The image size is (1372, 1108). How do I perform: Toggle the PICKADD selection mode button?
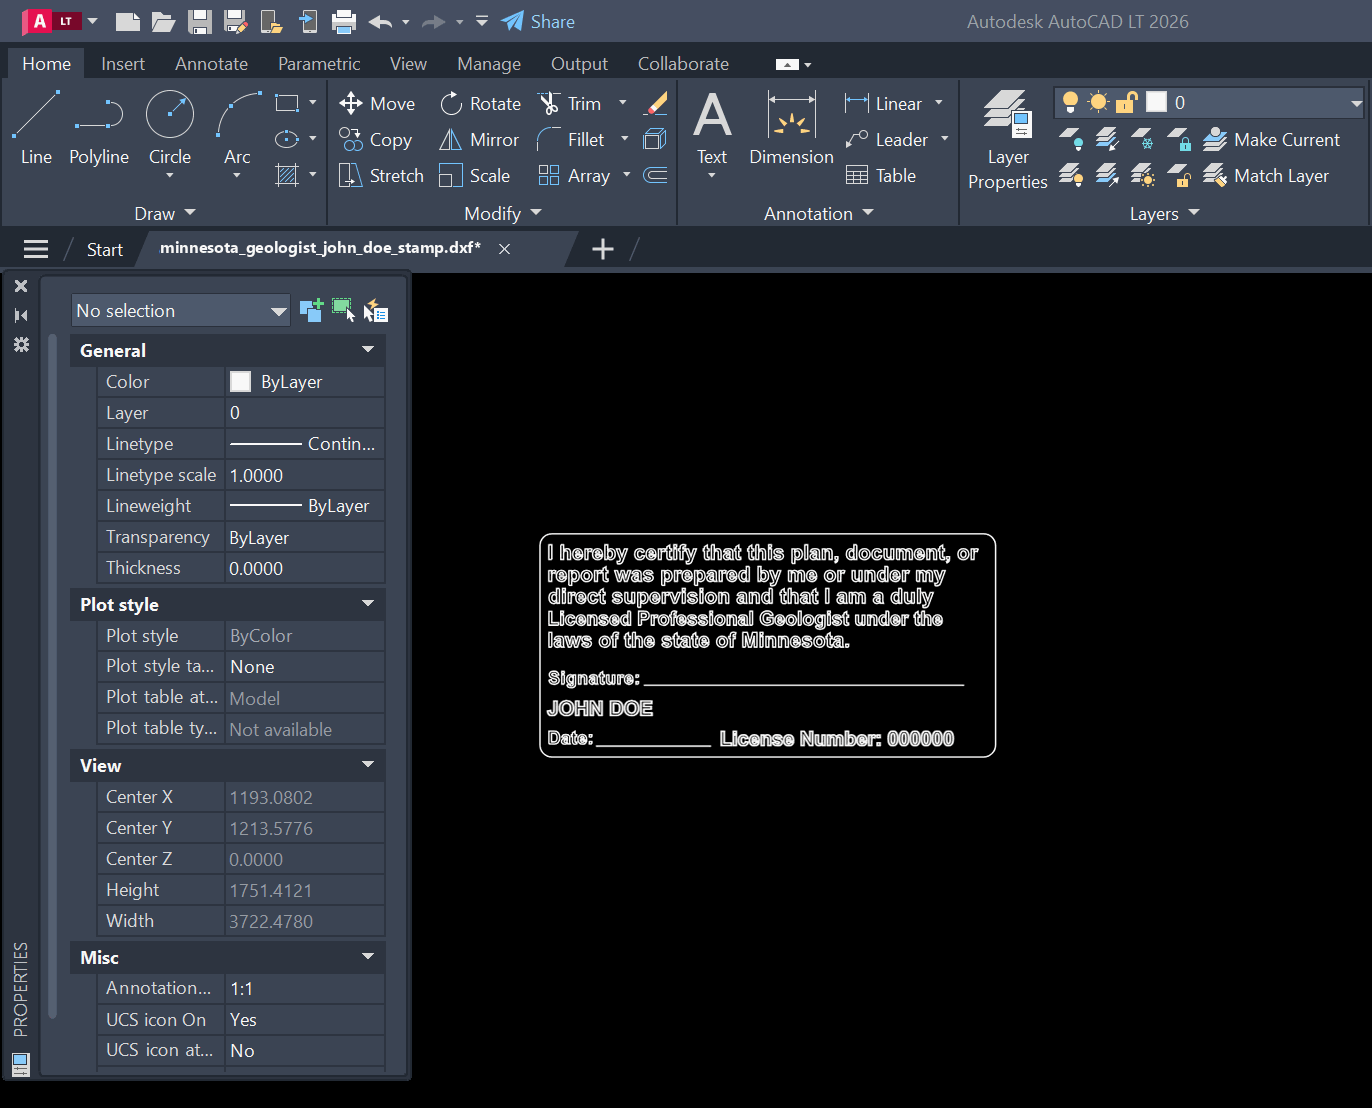pos(311,310)
